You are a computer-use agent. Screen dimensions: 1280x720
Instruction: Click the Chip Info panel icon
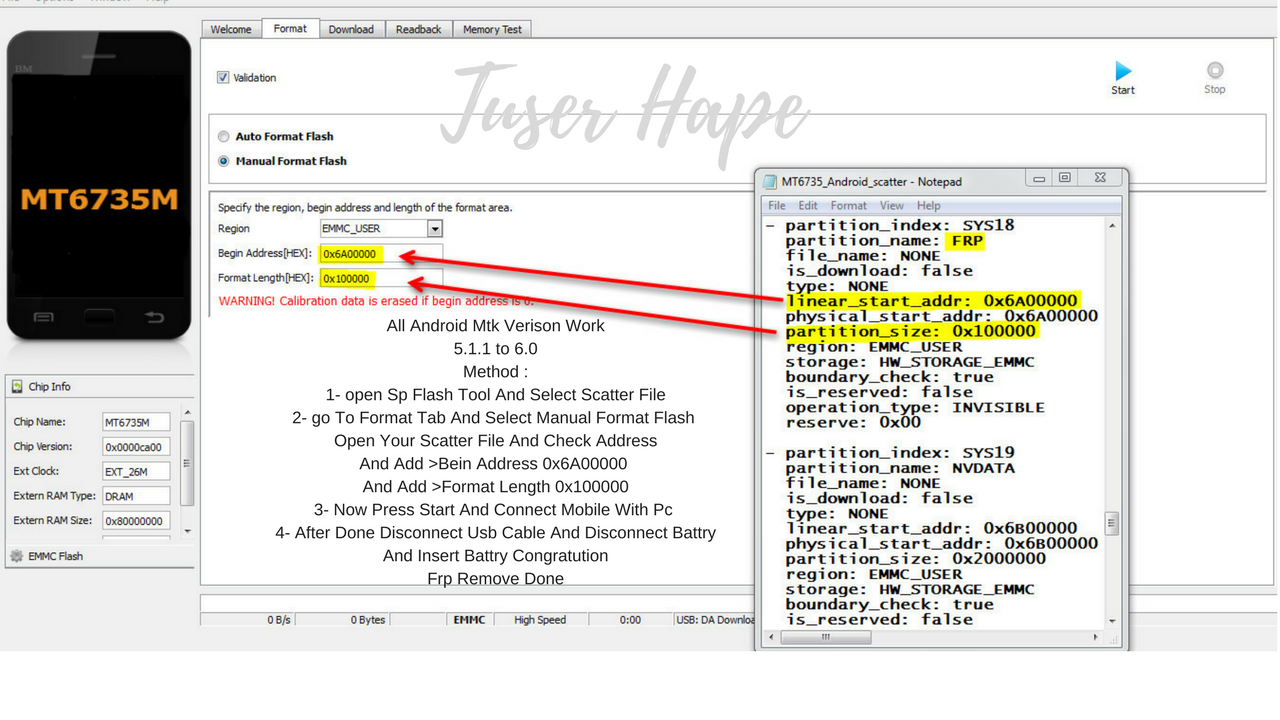(17, 386)
